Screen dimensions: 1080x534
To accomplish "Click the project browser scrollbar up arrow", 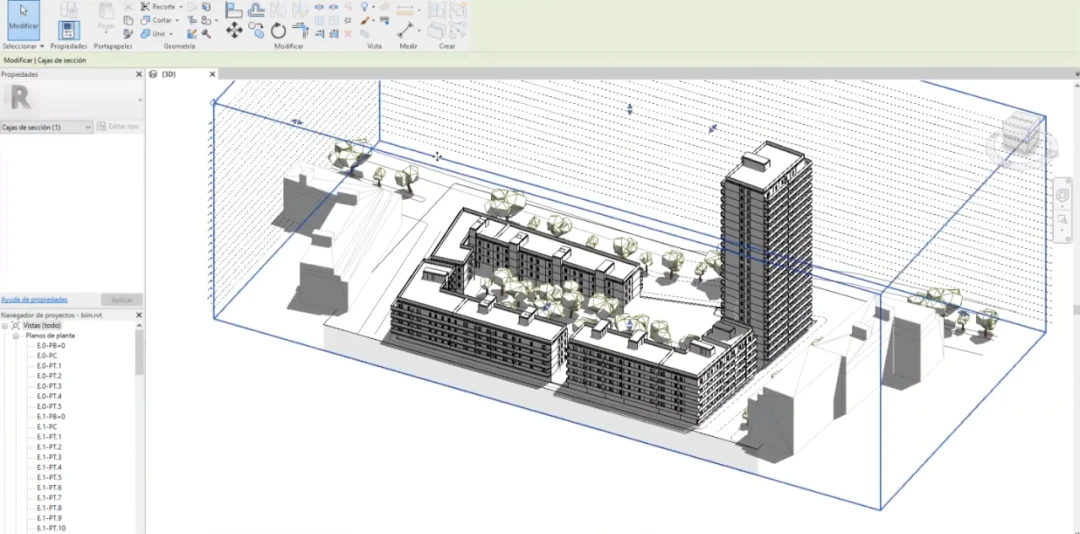I will click(x=139, y=325).
